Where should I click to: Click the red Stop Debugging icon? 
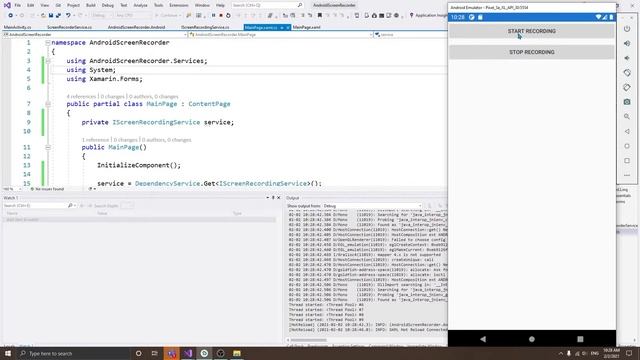click(x=221, y=16)
